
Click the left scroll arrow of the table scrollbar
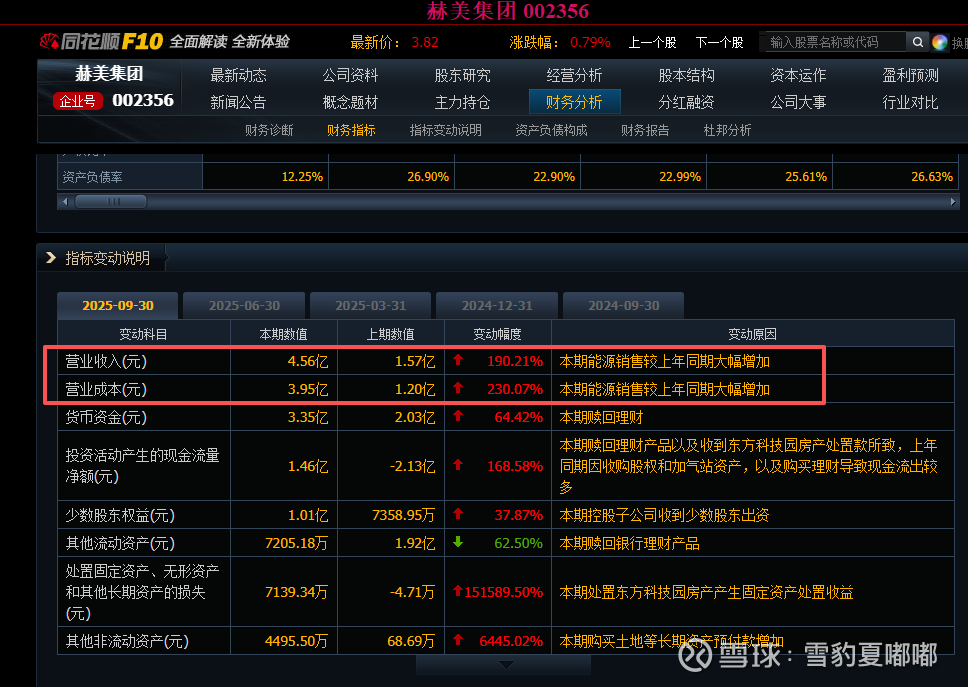coord(65,202)
